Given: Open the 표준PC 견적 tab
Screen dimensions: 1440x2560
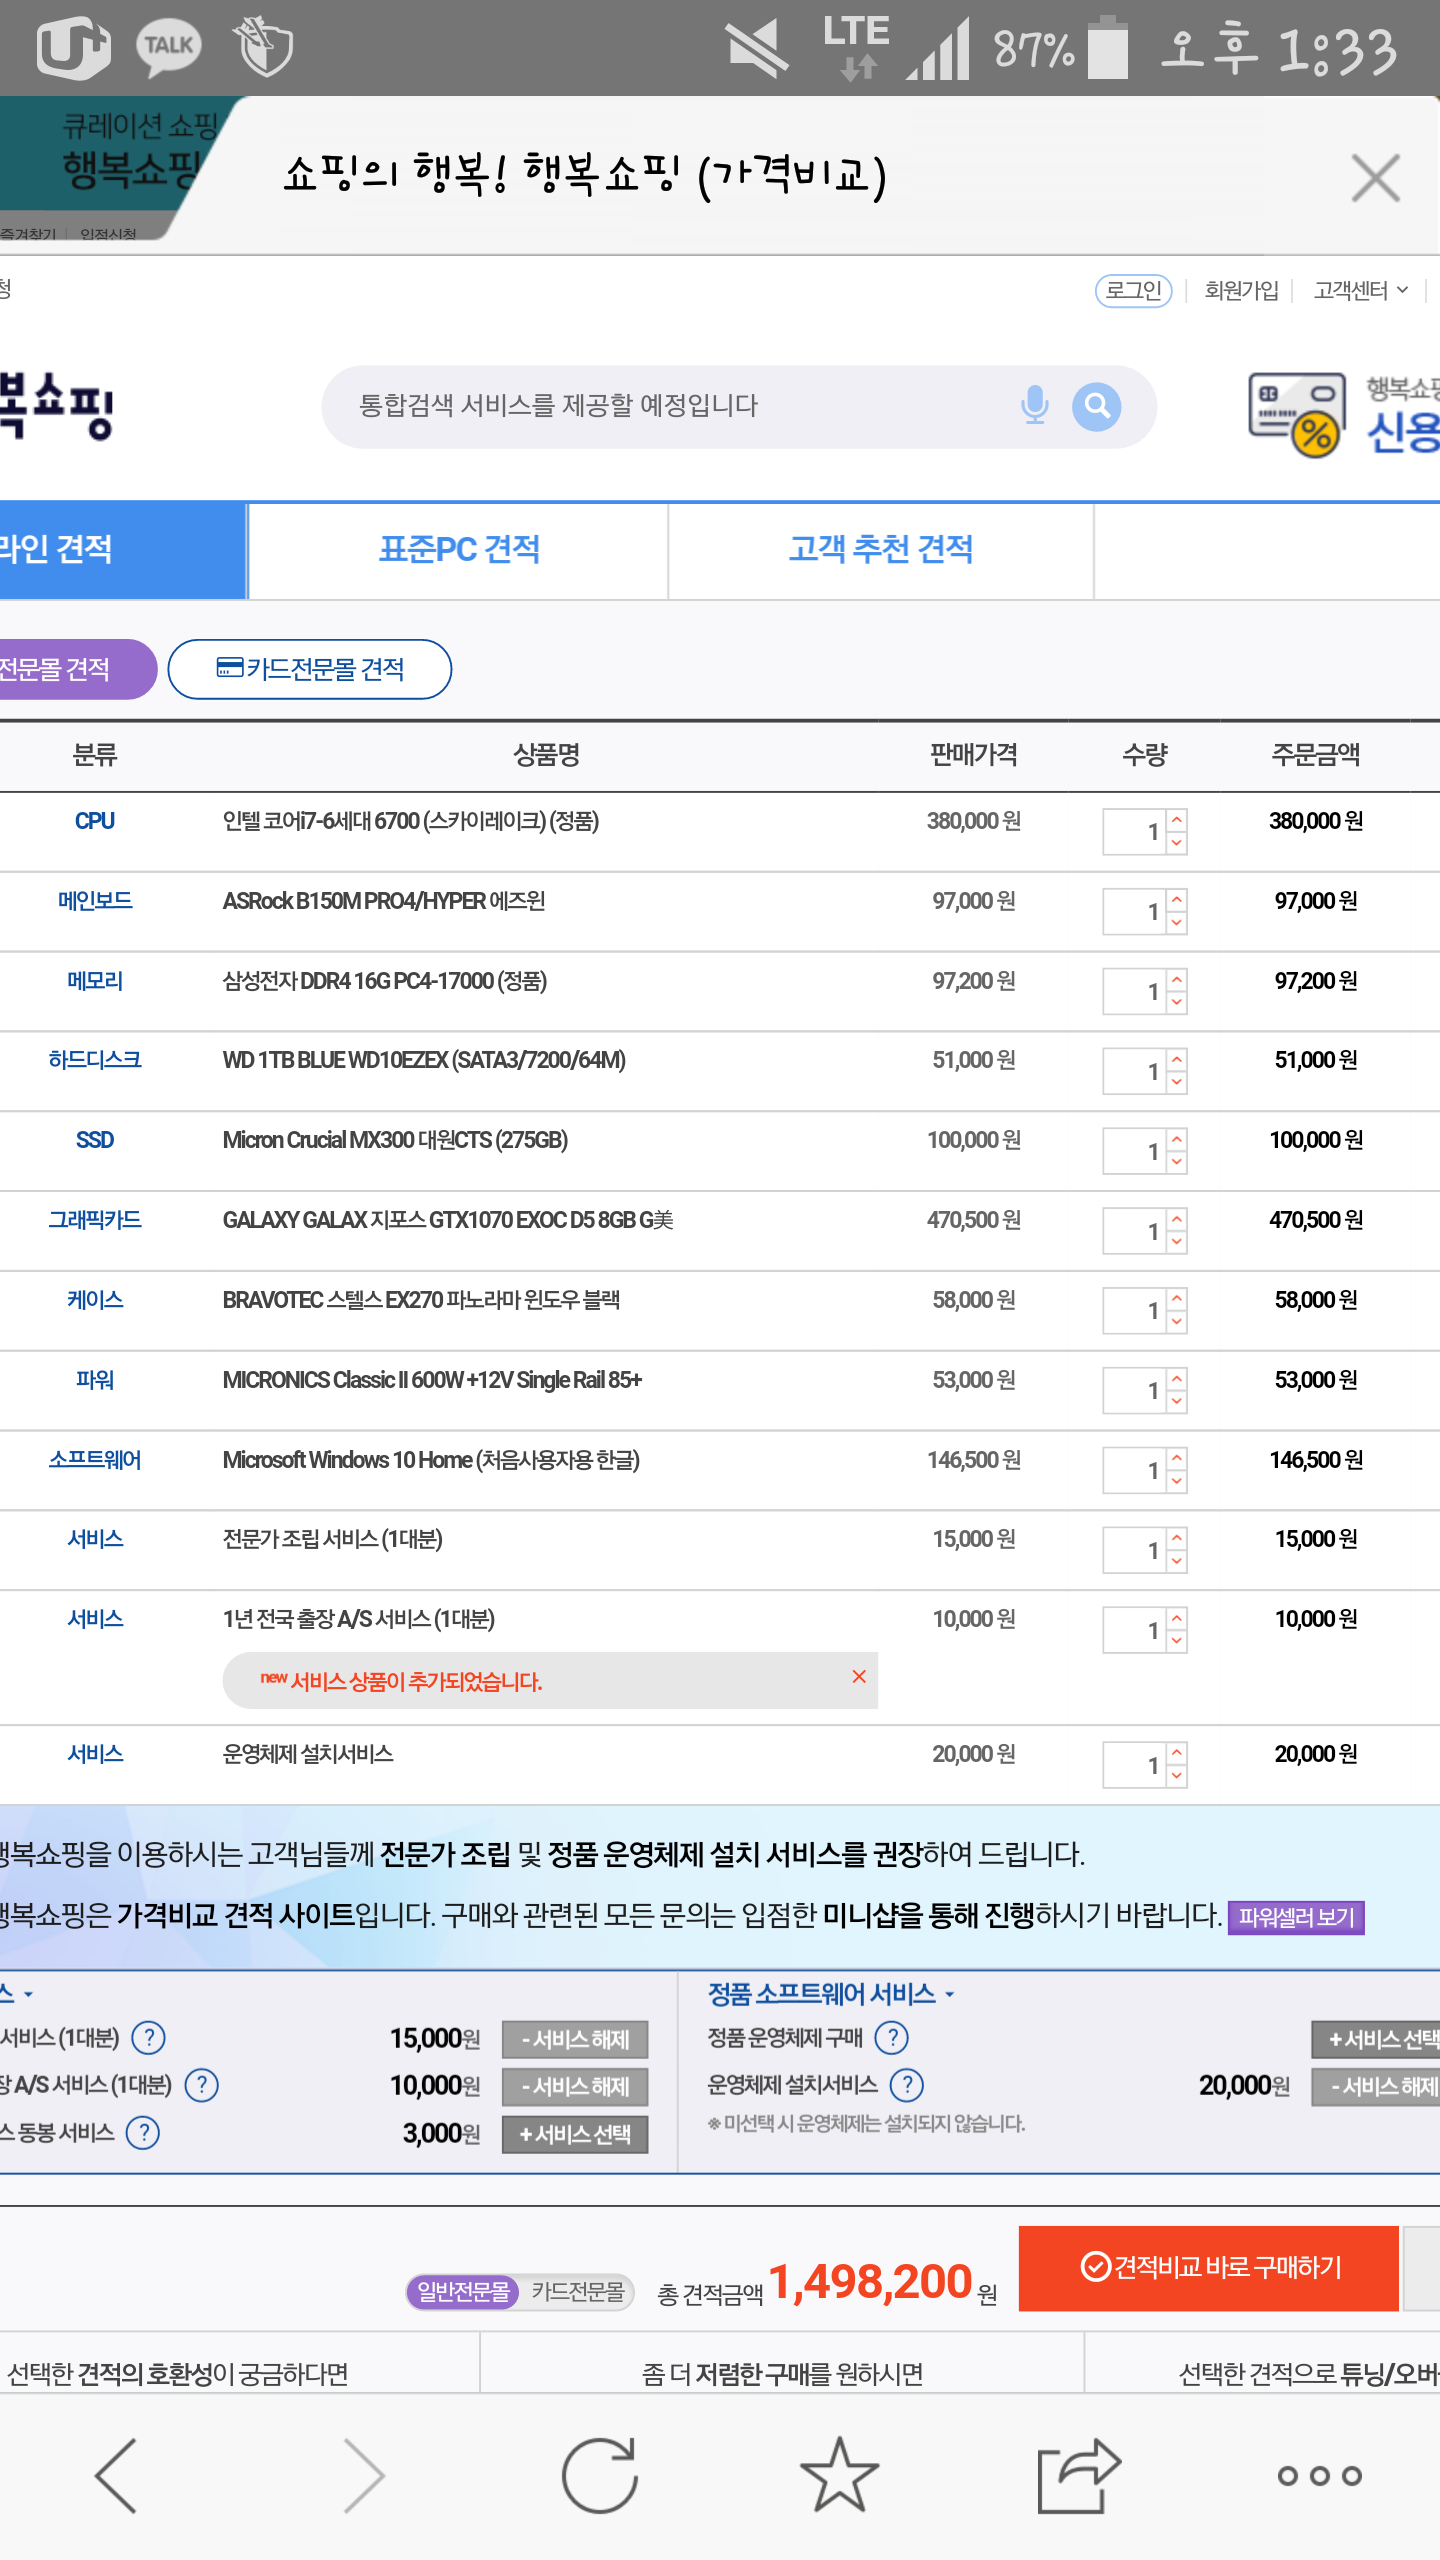Looking at the screenshot, I should (459, 550).
